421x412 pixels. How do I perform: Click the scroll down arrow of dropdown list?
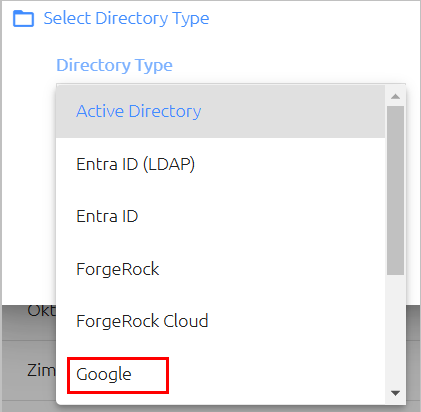pyautogui.click(x=396, y=393)
